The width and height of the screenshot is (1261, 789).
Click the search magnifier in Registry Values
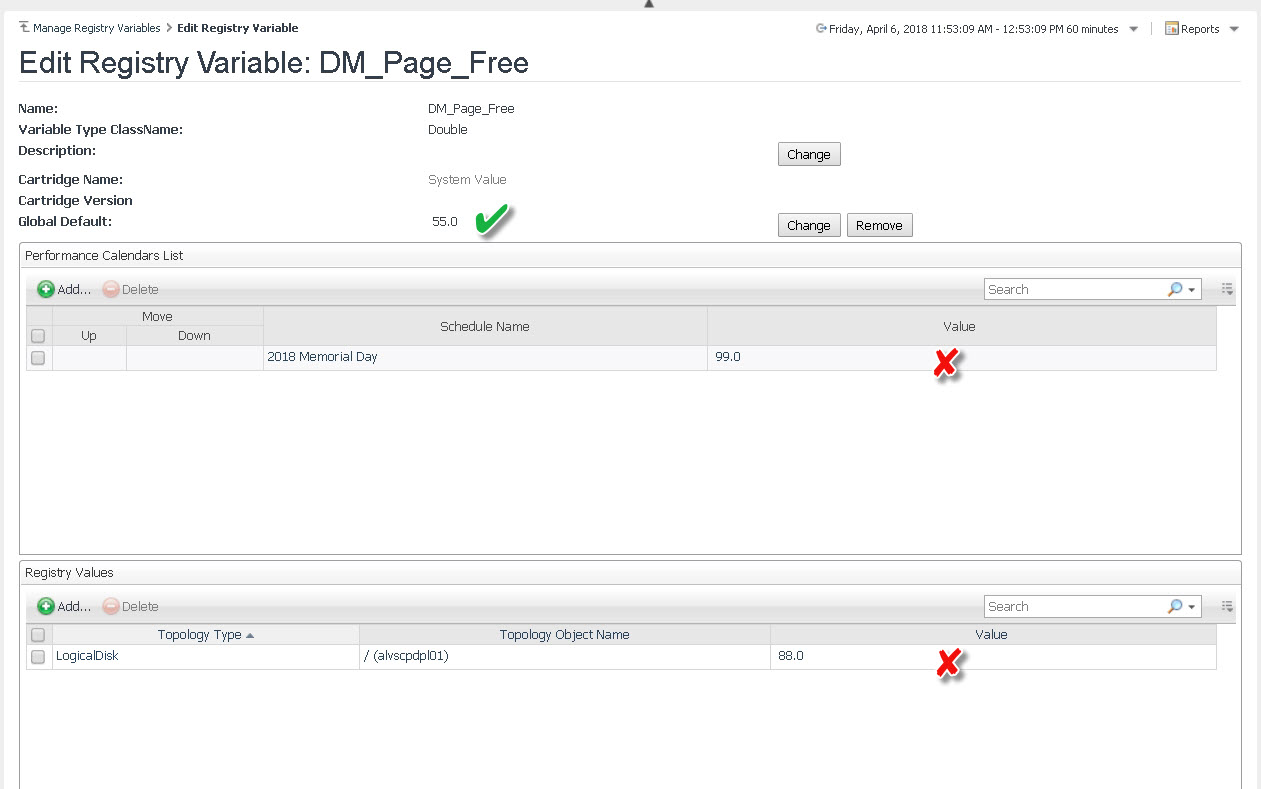pyautogui.click(x=1175, y=606)
